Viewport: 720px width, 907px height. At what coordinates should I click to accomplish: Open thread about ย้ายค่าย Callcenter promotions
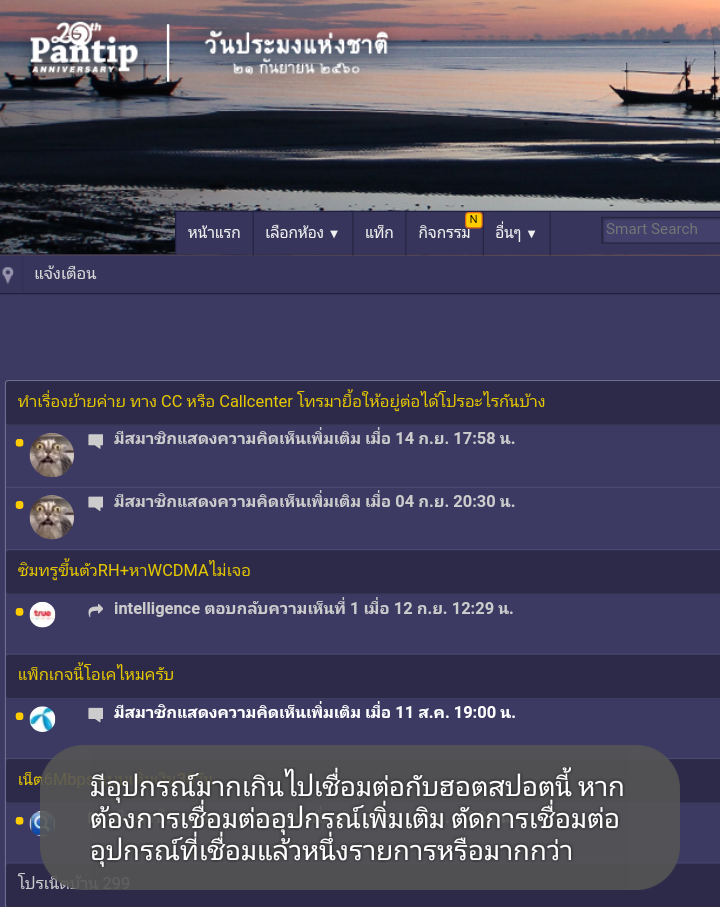pos(282,401)
